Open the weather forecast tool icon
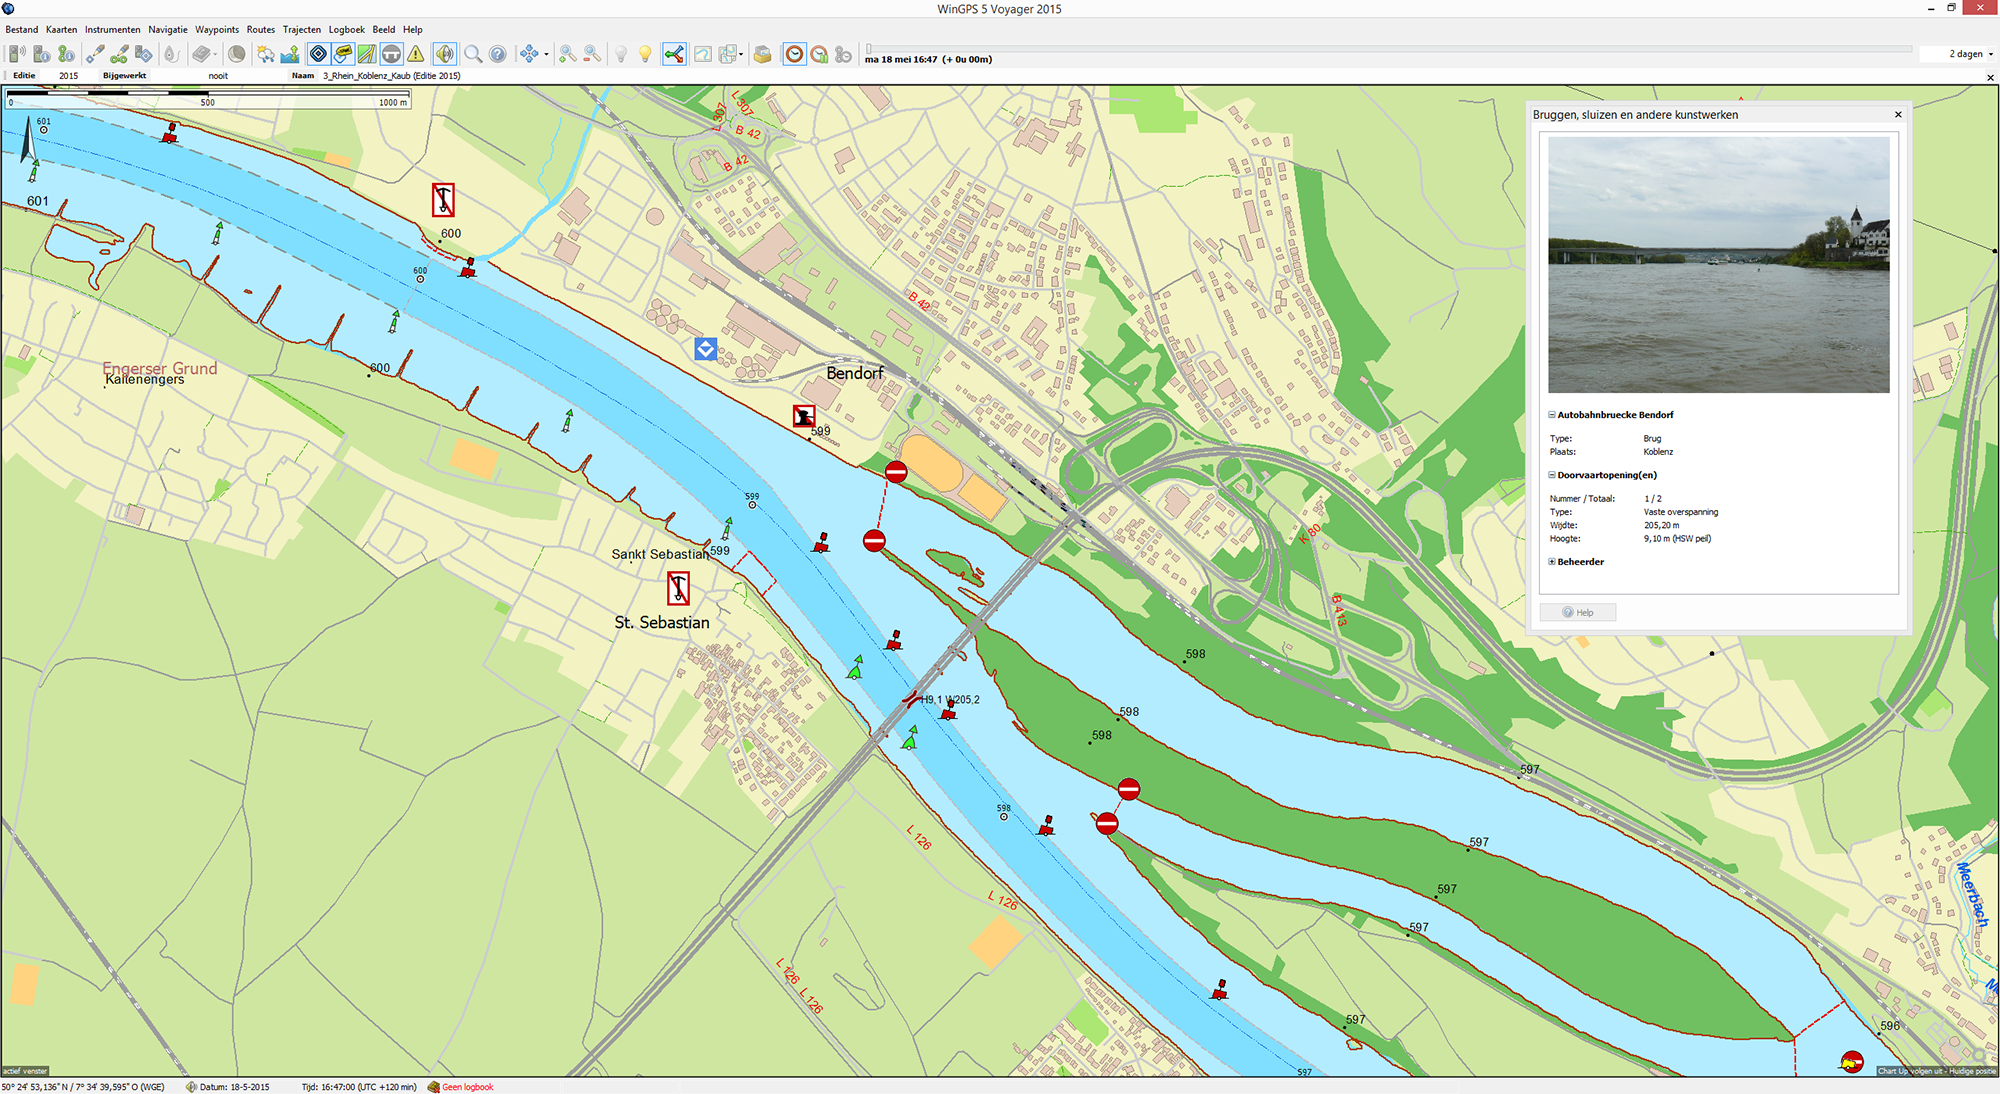Image resolution: width=2000 pixels, height=1094 pixels. point(265,54)
